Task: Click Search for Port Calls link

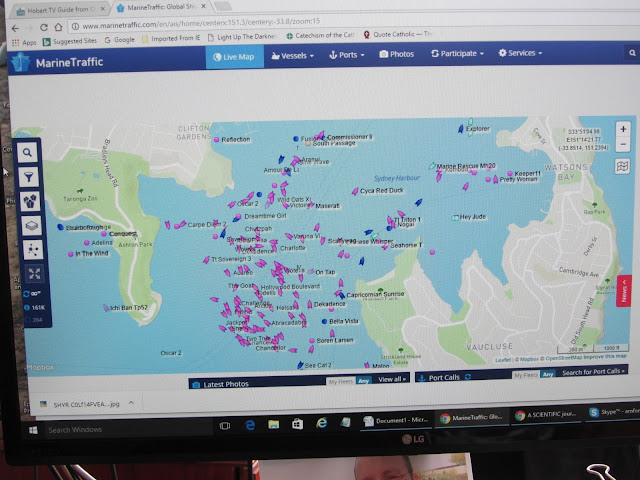Action: pos(593,372)
